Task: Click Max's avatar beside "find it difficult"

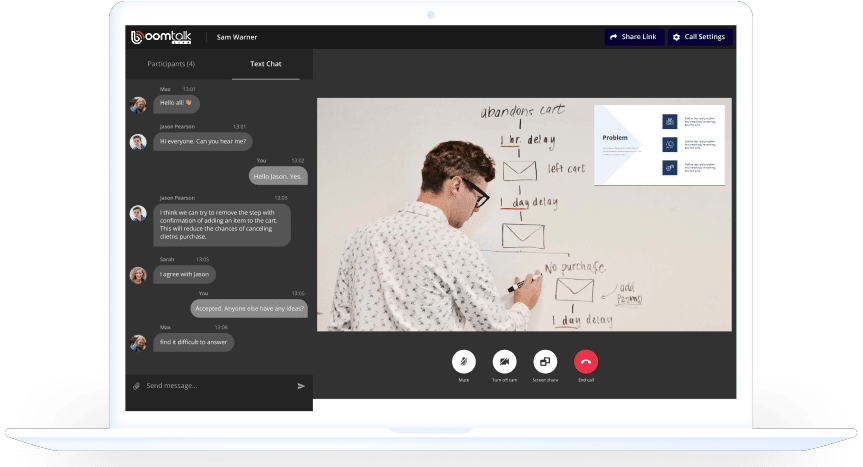Action: pyautogui.click(x=138, y=342)
